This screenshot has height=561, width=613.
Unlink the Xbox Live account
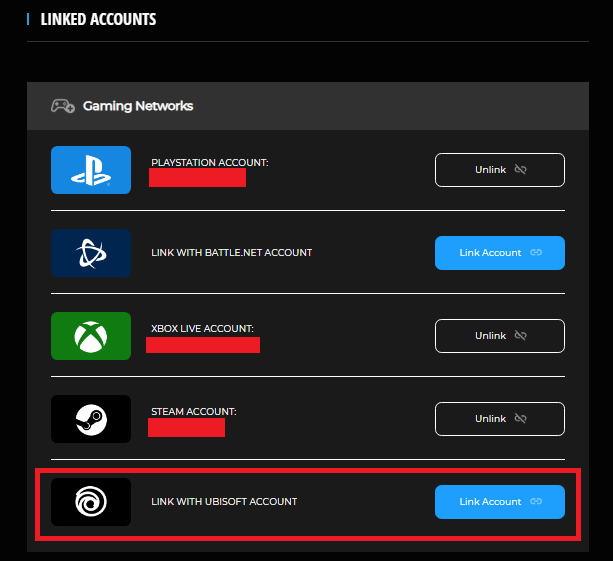tap(500, 336)
